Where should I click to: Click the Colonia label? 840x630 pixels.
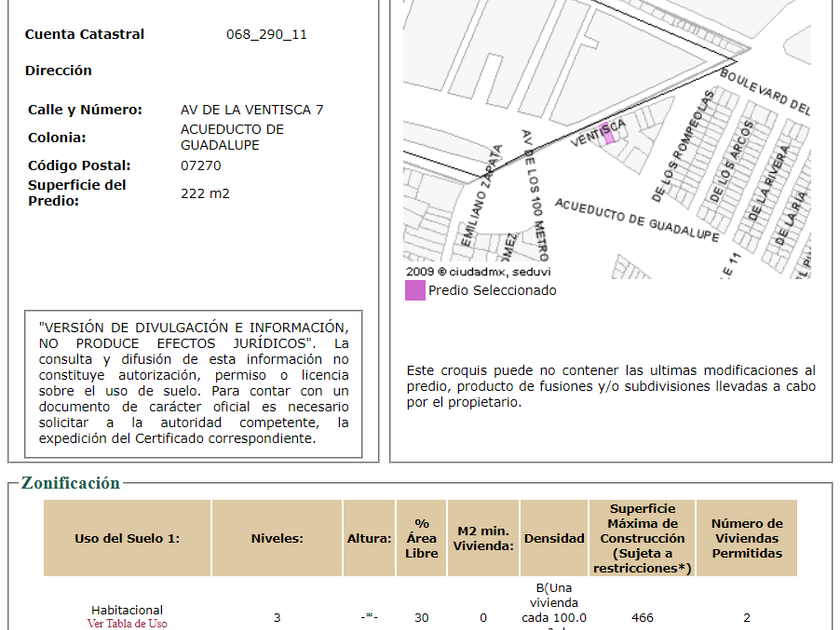57,138
